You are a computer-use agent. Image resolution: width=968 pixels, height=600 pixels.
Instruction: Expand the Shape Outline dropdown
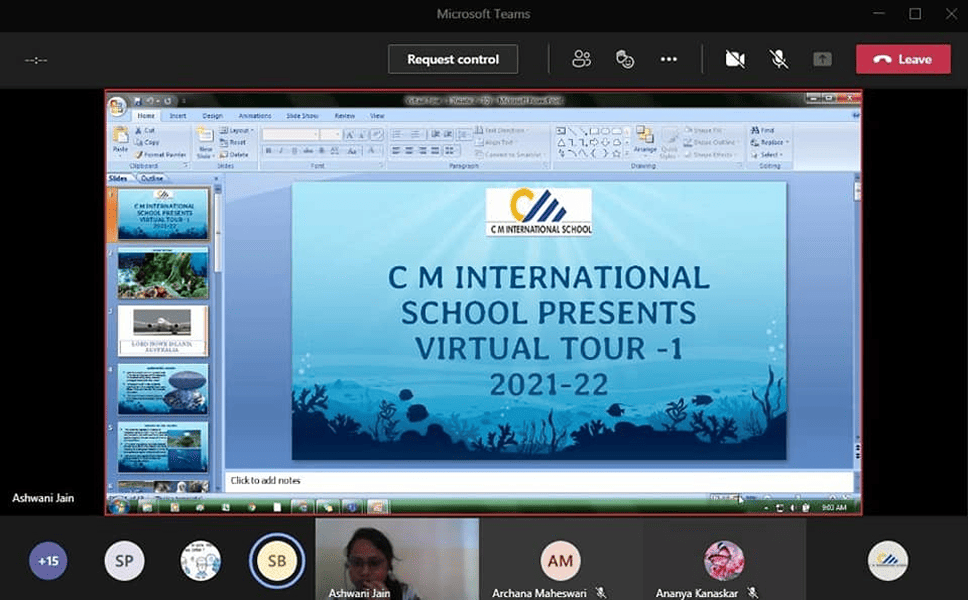pos(711,143)
